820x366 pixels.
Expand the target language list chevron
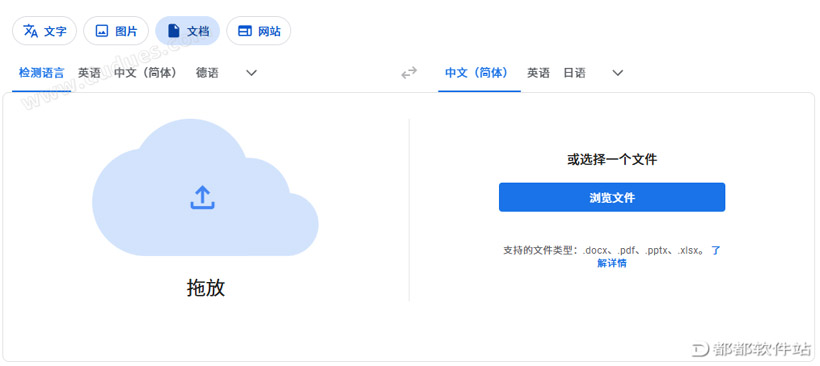[618, 73]
